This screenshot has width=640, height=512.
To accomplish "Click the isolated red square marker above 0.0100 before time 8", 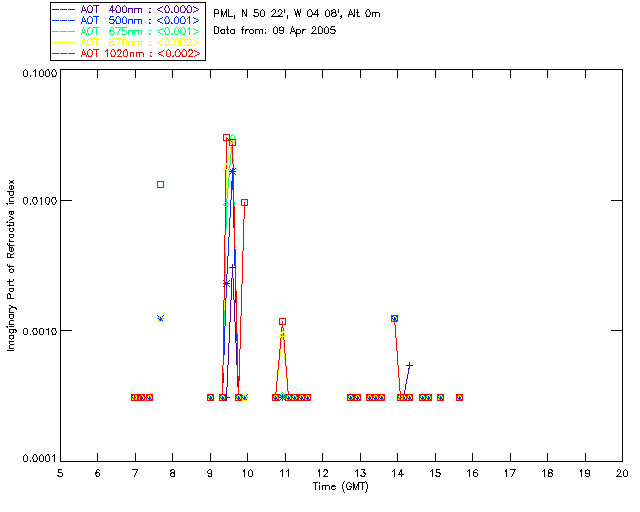I will coord(160,185).
